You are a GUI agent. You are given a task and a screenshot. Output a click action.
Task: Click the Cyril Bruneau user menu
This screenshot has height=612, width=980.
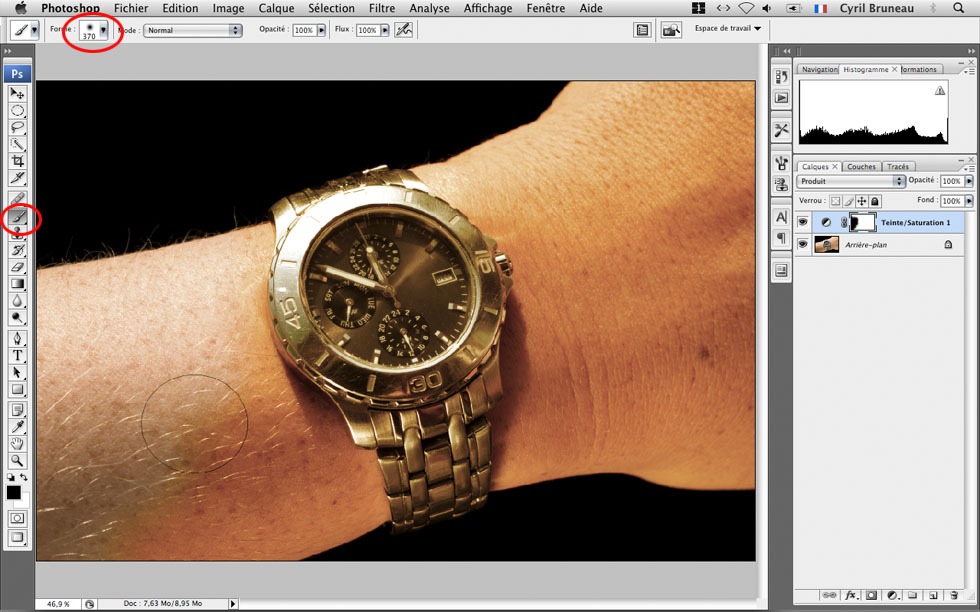tap(876, 8)
